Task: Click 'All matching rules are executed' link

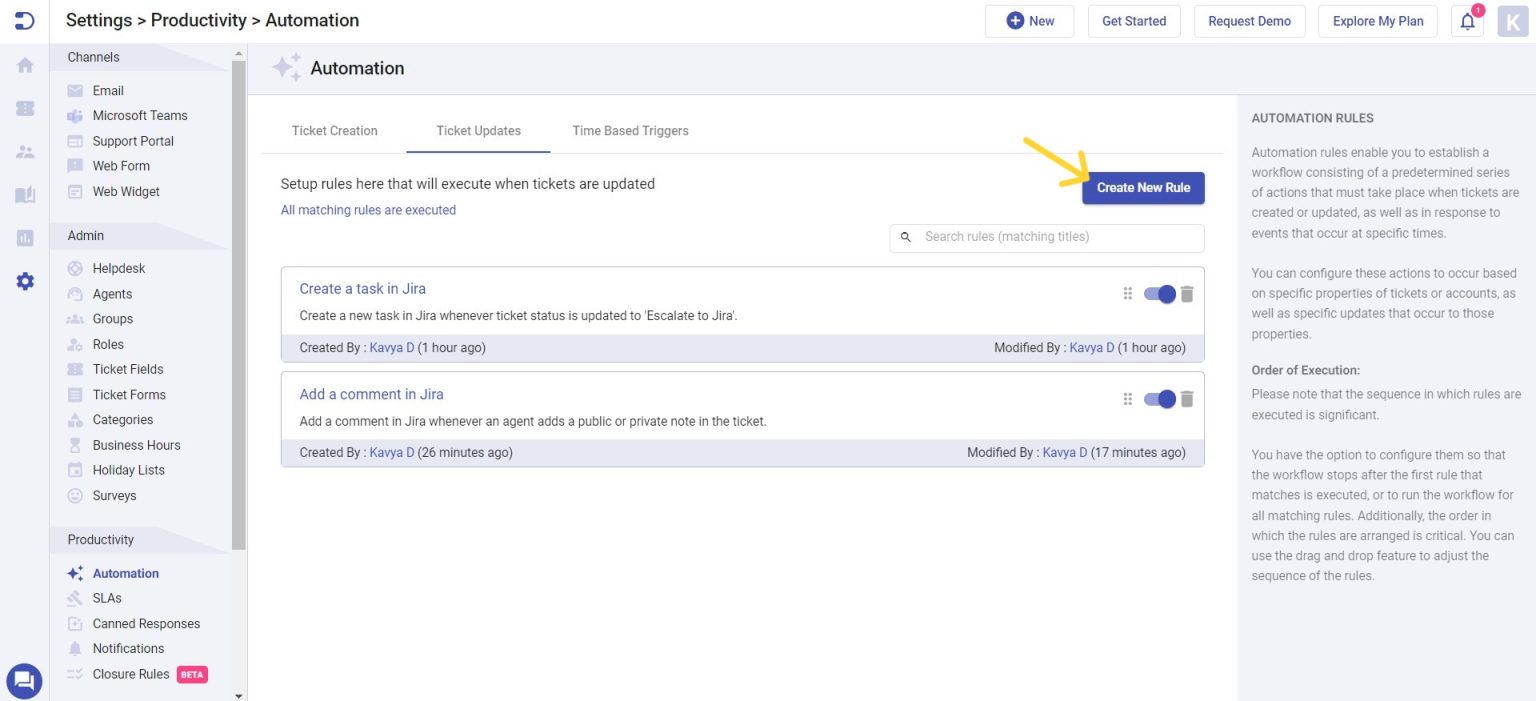Action: (367, 210)
